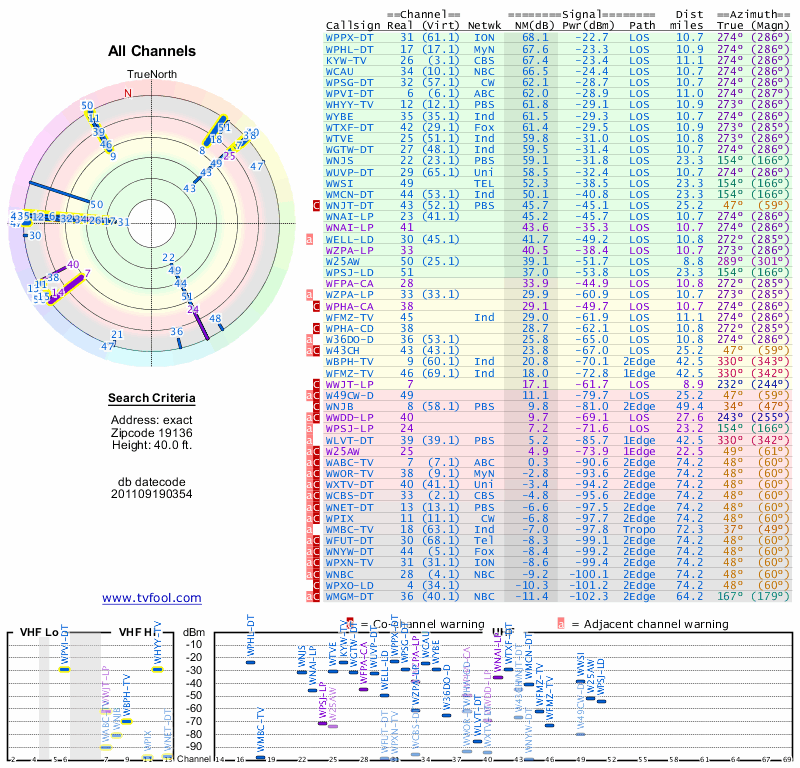The width and height of the screenshot is (800, 768).
Task: Select the KYW-TV callsign
Action: (346, 60)
